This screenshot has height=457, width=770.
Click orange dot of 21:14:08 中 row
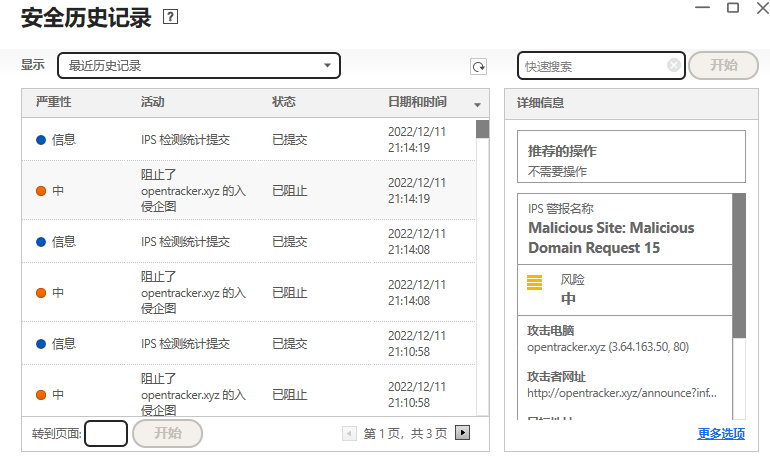pyautogui.click(x=41, y=293)
